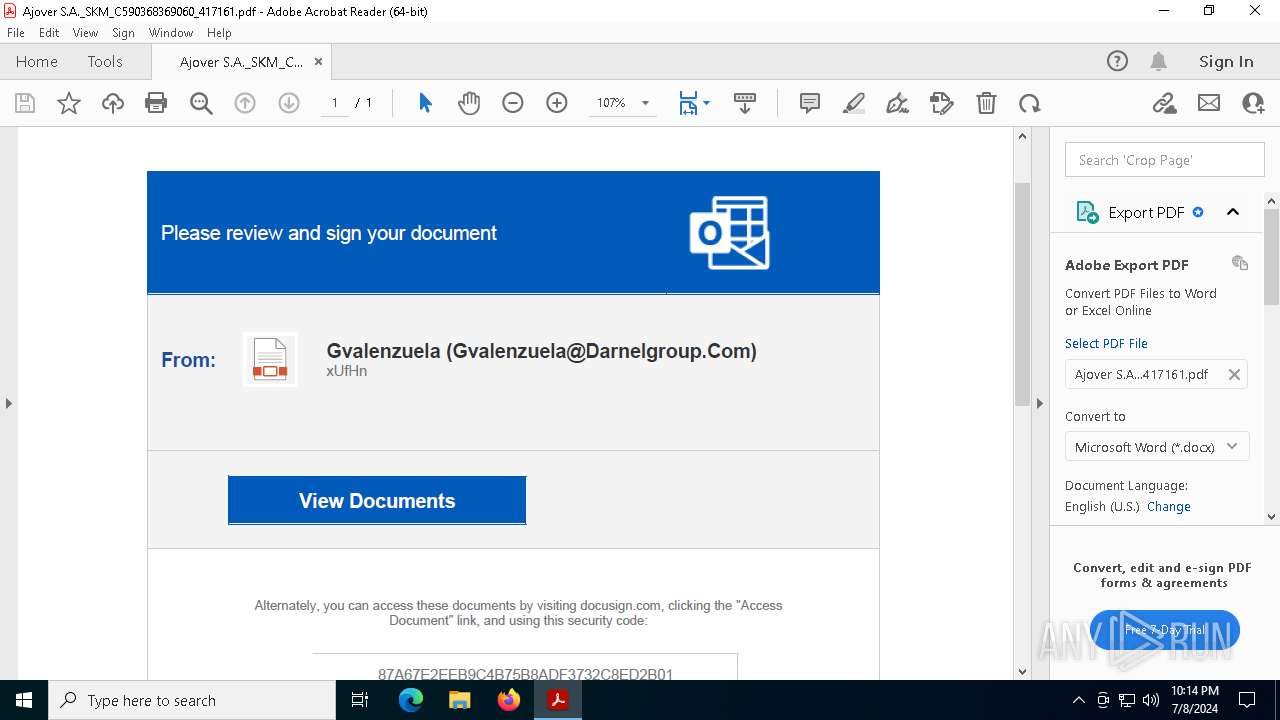
Task: Open Firefox from taskbar
Action: point(508,700)
